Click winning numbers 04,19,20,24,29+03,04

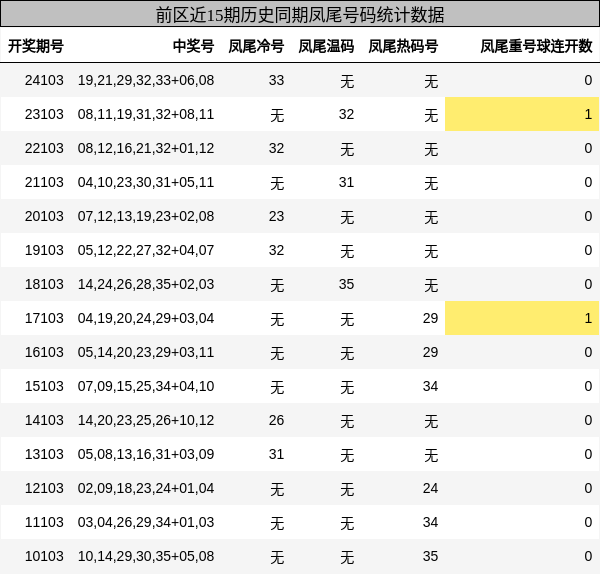146,318
